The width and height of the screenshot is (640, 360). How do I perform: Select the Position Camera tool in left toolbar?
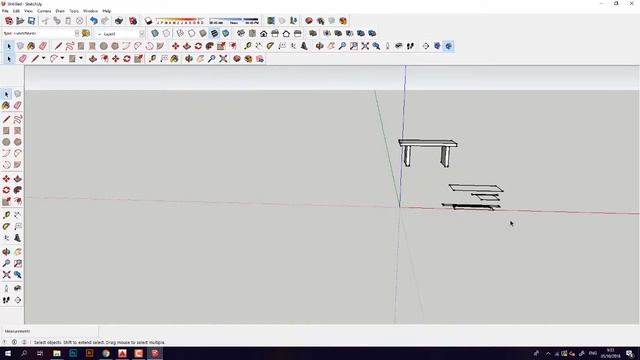[x=6, y=289]
